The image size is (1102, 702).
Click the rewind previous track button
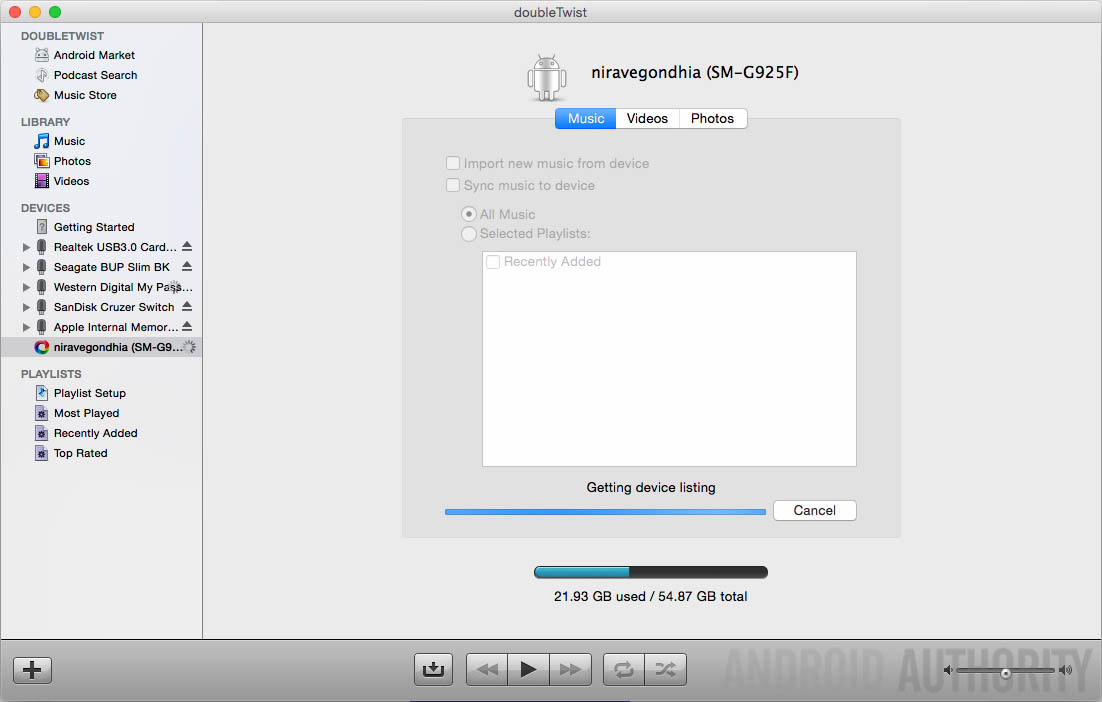click(486, 669)
